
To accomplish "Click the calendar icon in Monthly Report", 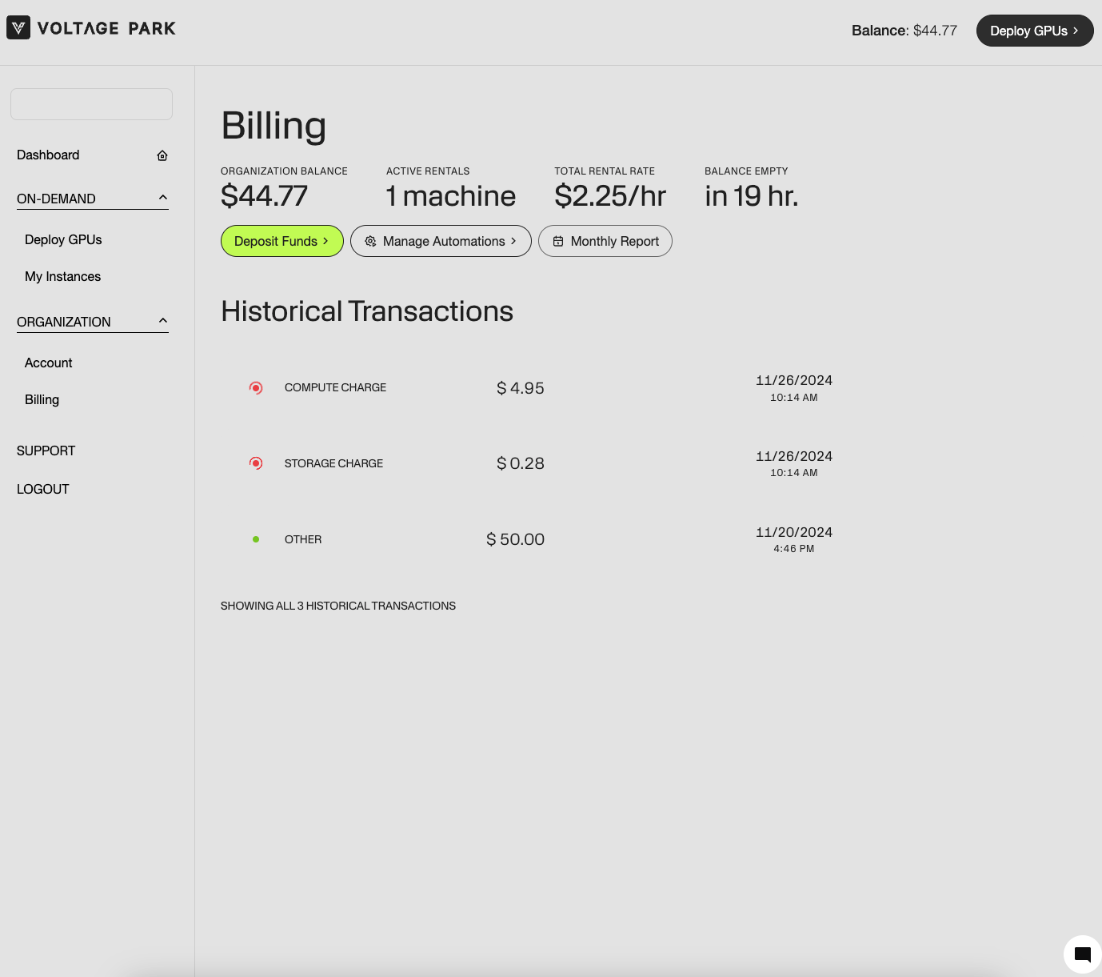I will [x=558, y=242].
